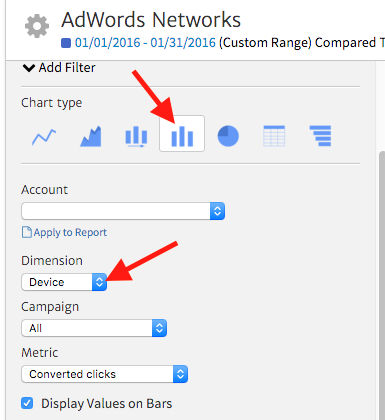The width and height of the screenshot is (385, 420).
Task: Open the 01/01/2016 - 01/31/2016 date range
Action: pos(145,43)
